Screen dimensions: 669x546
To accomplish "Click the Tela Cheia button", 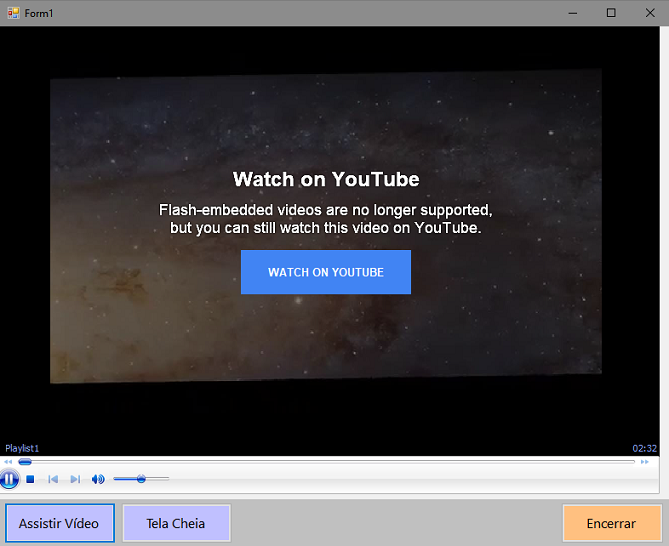I will click(x=177, y=523).
